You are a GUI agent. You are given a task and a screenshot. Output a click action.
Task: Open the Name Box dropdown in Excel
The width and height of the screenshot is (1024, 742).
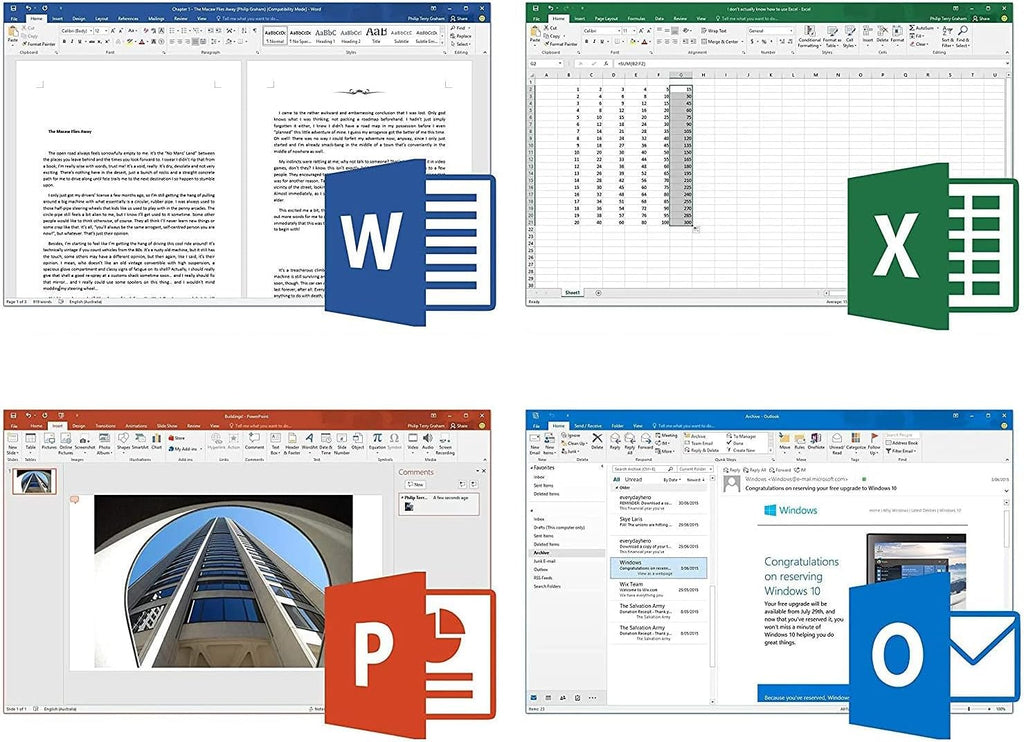pyautogui.click(x=560, y=64)
